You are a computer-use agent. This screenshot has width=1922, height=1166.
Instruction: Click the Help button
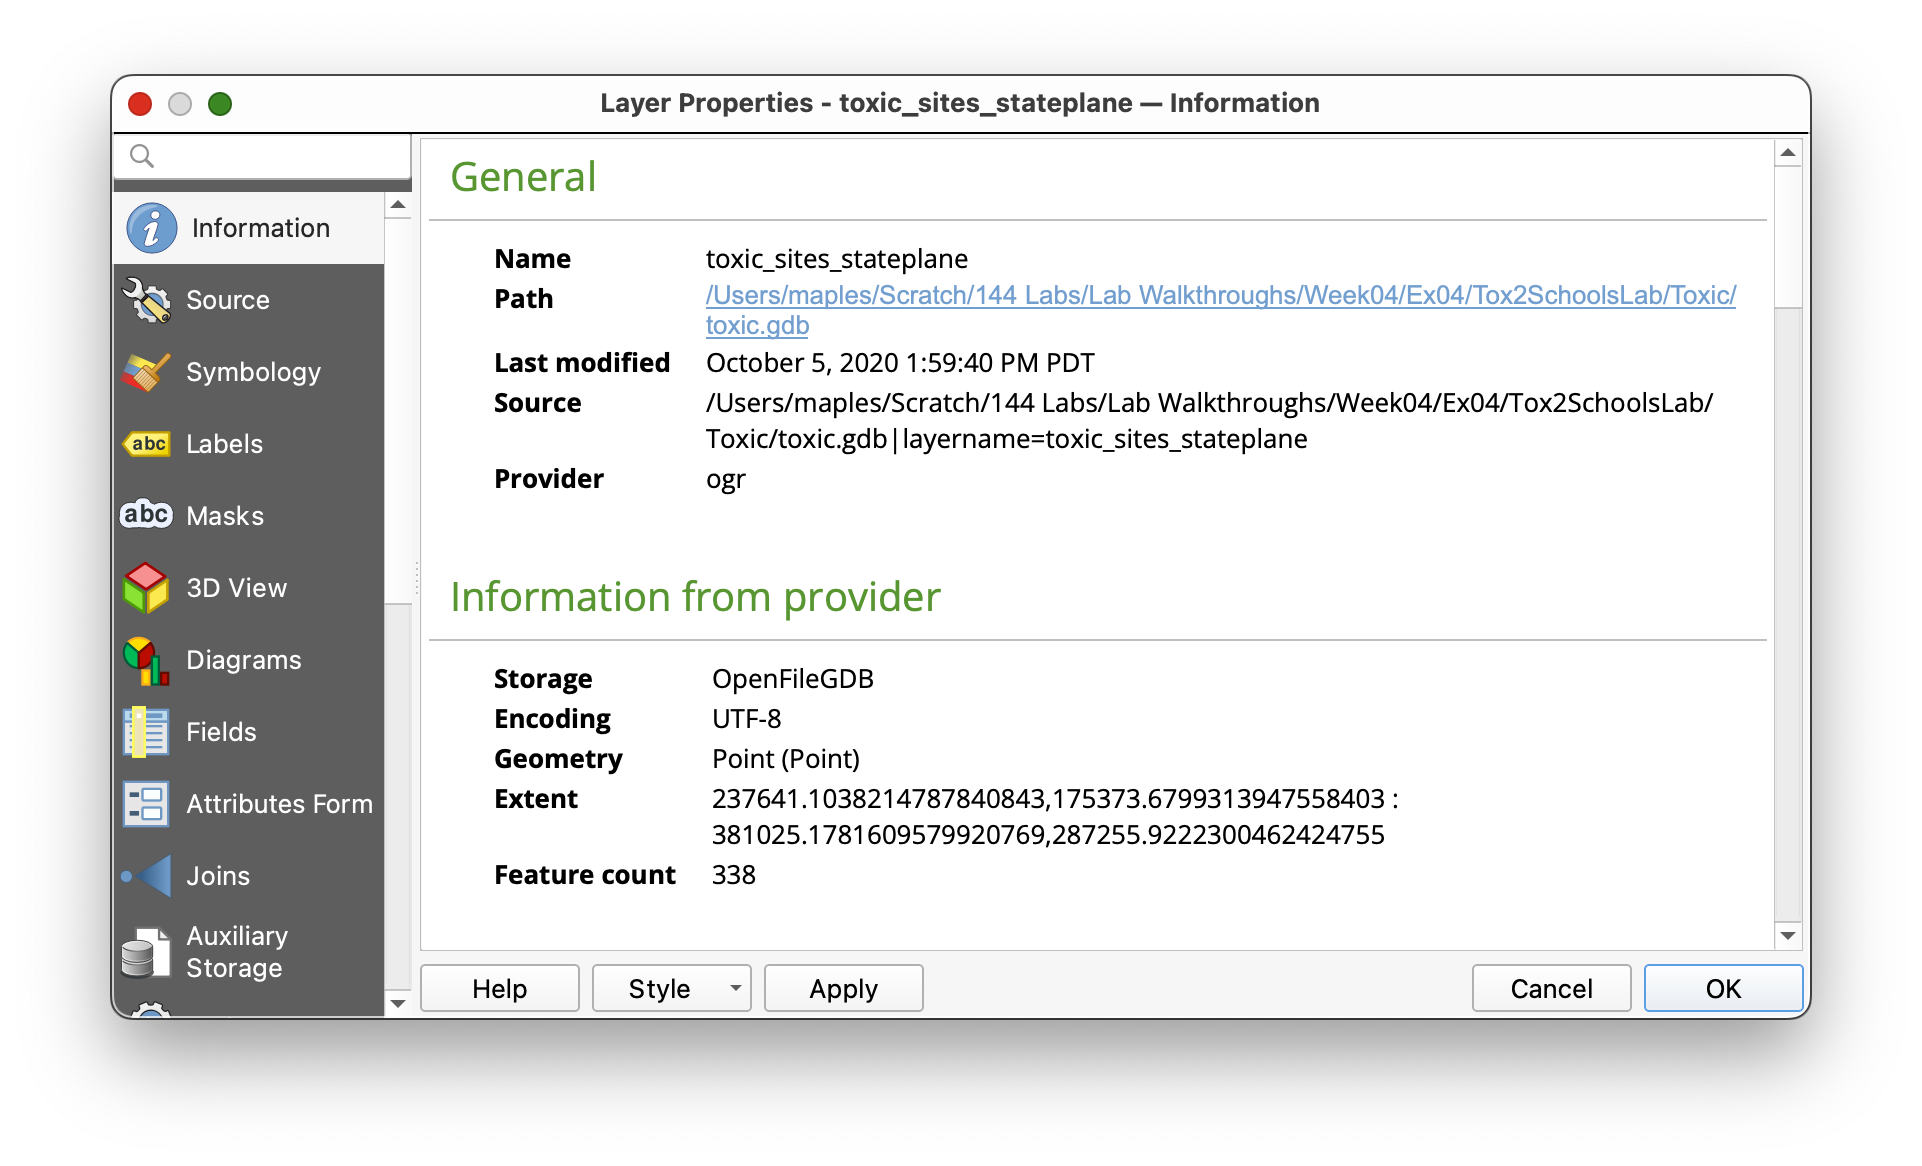pyautogui.click(x=499, y=988)
